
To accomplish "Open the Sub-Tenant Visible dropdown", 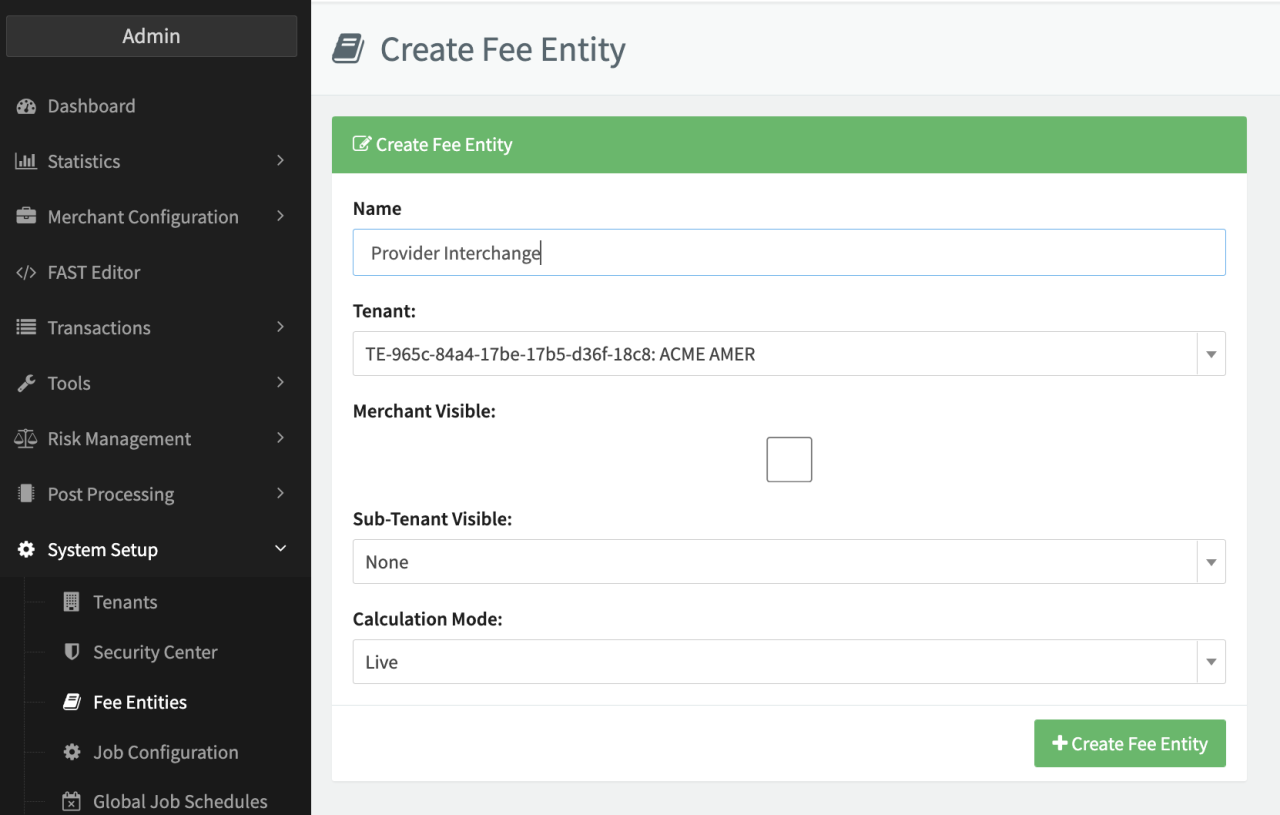I will [x=788, y=562].
